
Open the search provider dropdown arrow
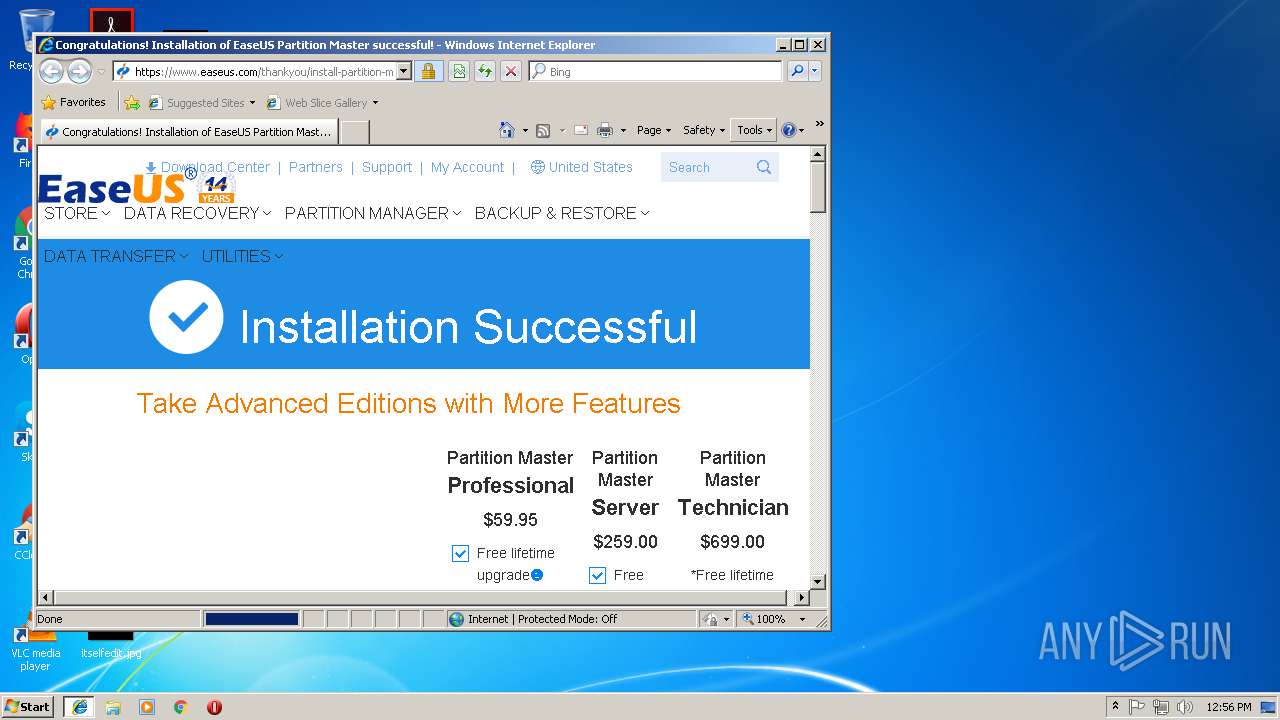(815, 71)
